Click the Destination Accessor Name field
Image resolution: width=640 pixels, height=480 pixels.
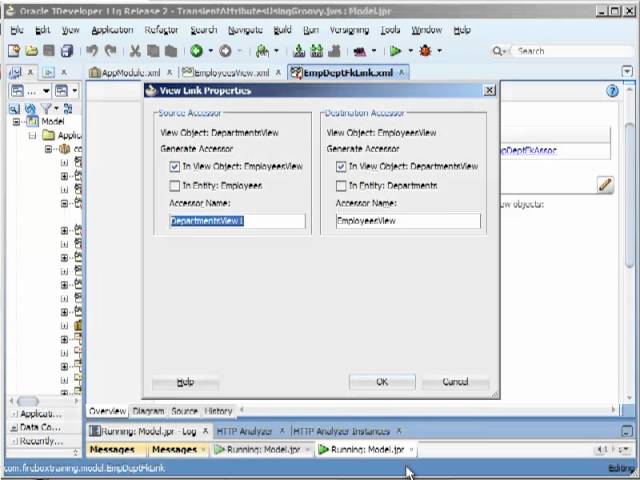coord(408,221)
